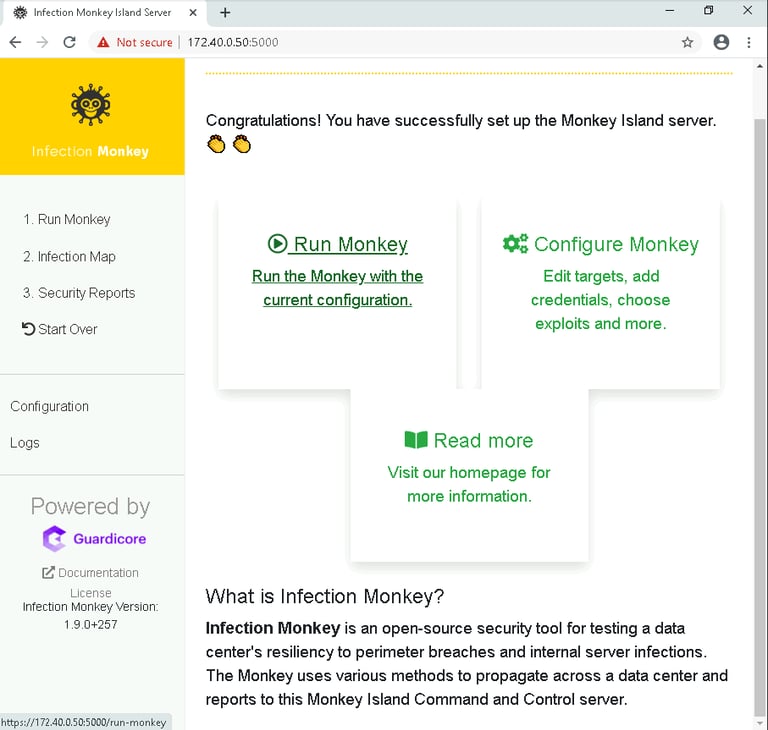The image size is (768, 730).
Task: Open the License link
Action: pos(91,593)
